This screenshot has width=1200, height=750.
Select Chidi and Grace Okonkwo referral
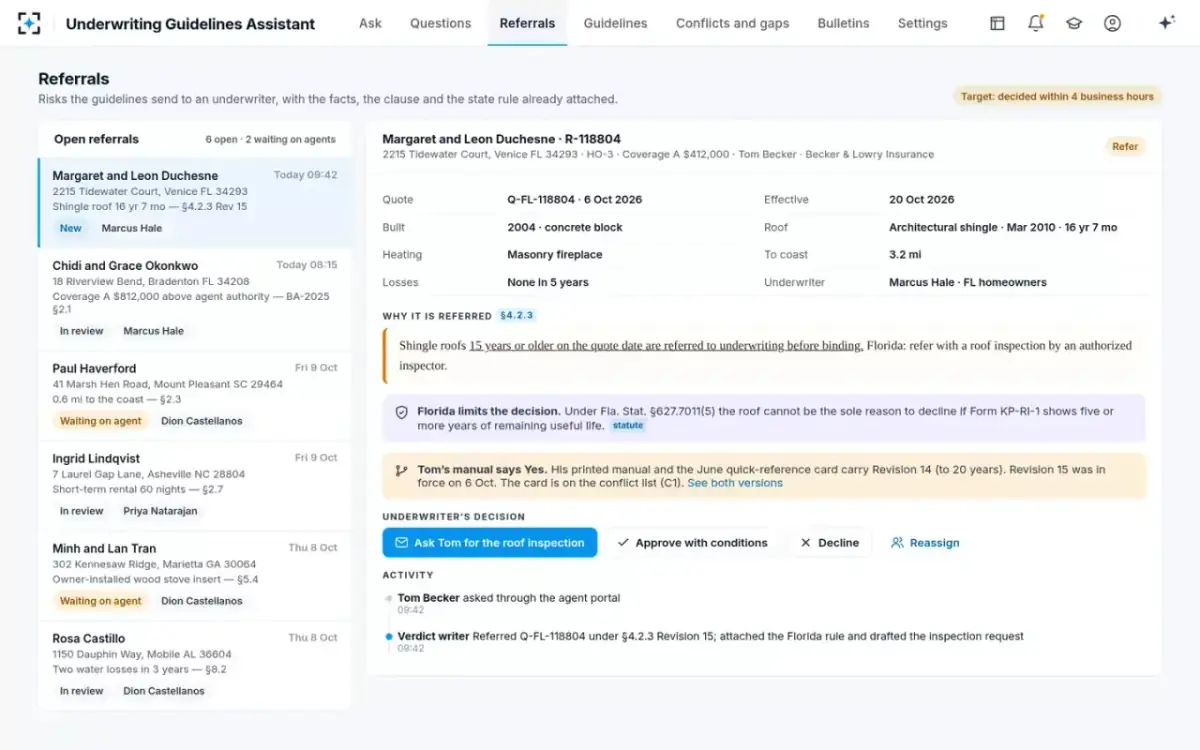click(x=195, y=298)
